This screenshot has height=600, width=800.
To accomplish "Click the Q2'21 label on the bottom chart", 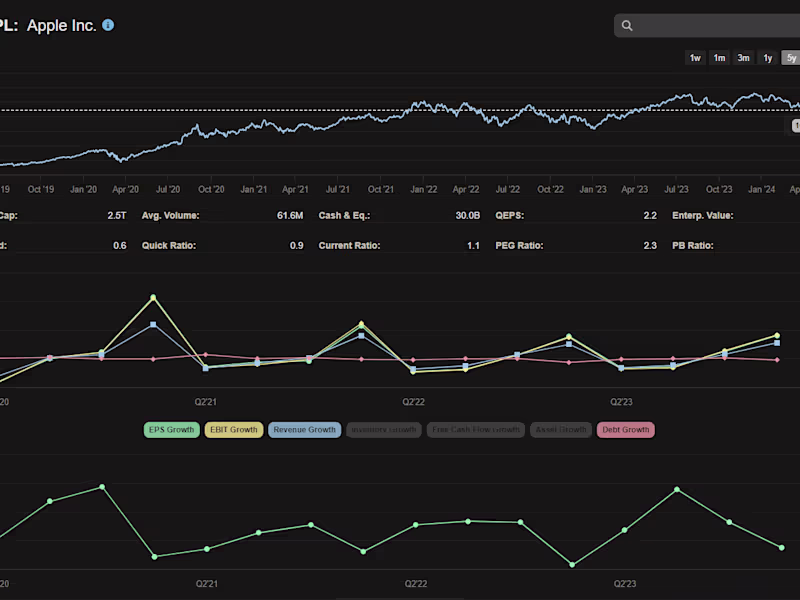I will tap(207, 584).
